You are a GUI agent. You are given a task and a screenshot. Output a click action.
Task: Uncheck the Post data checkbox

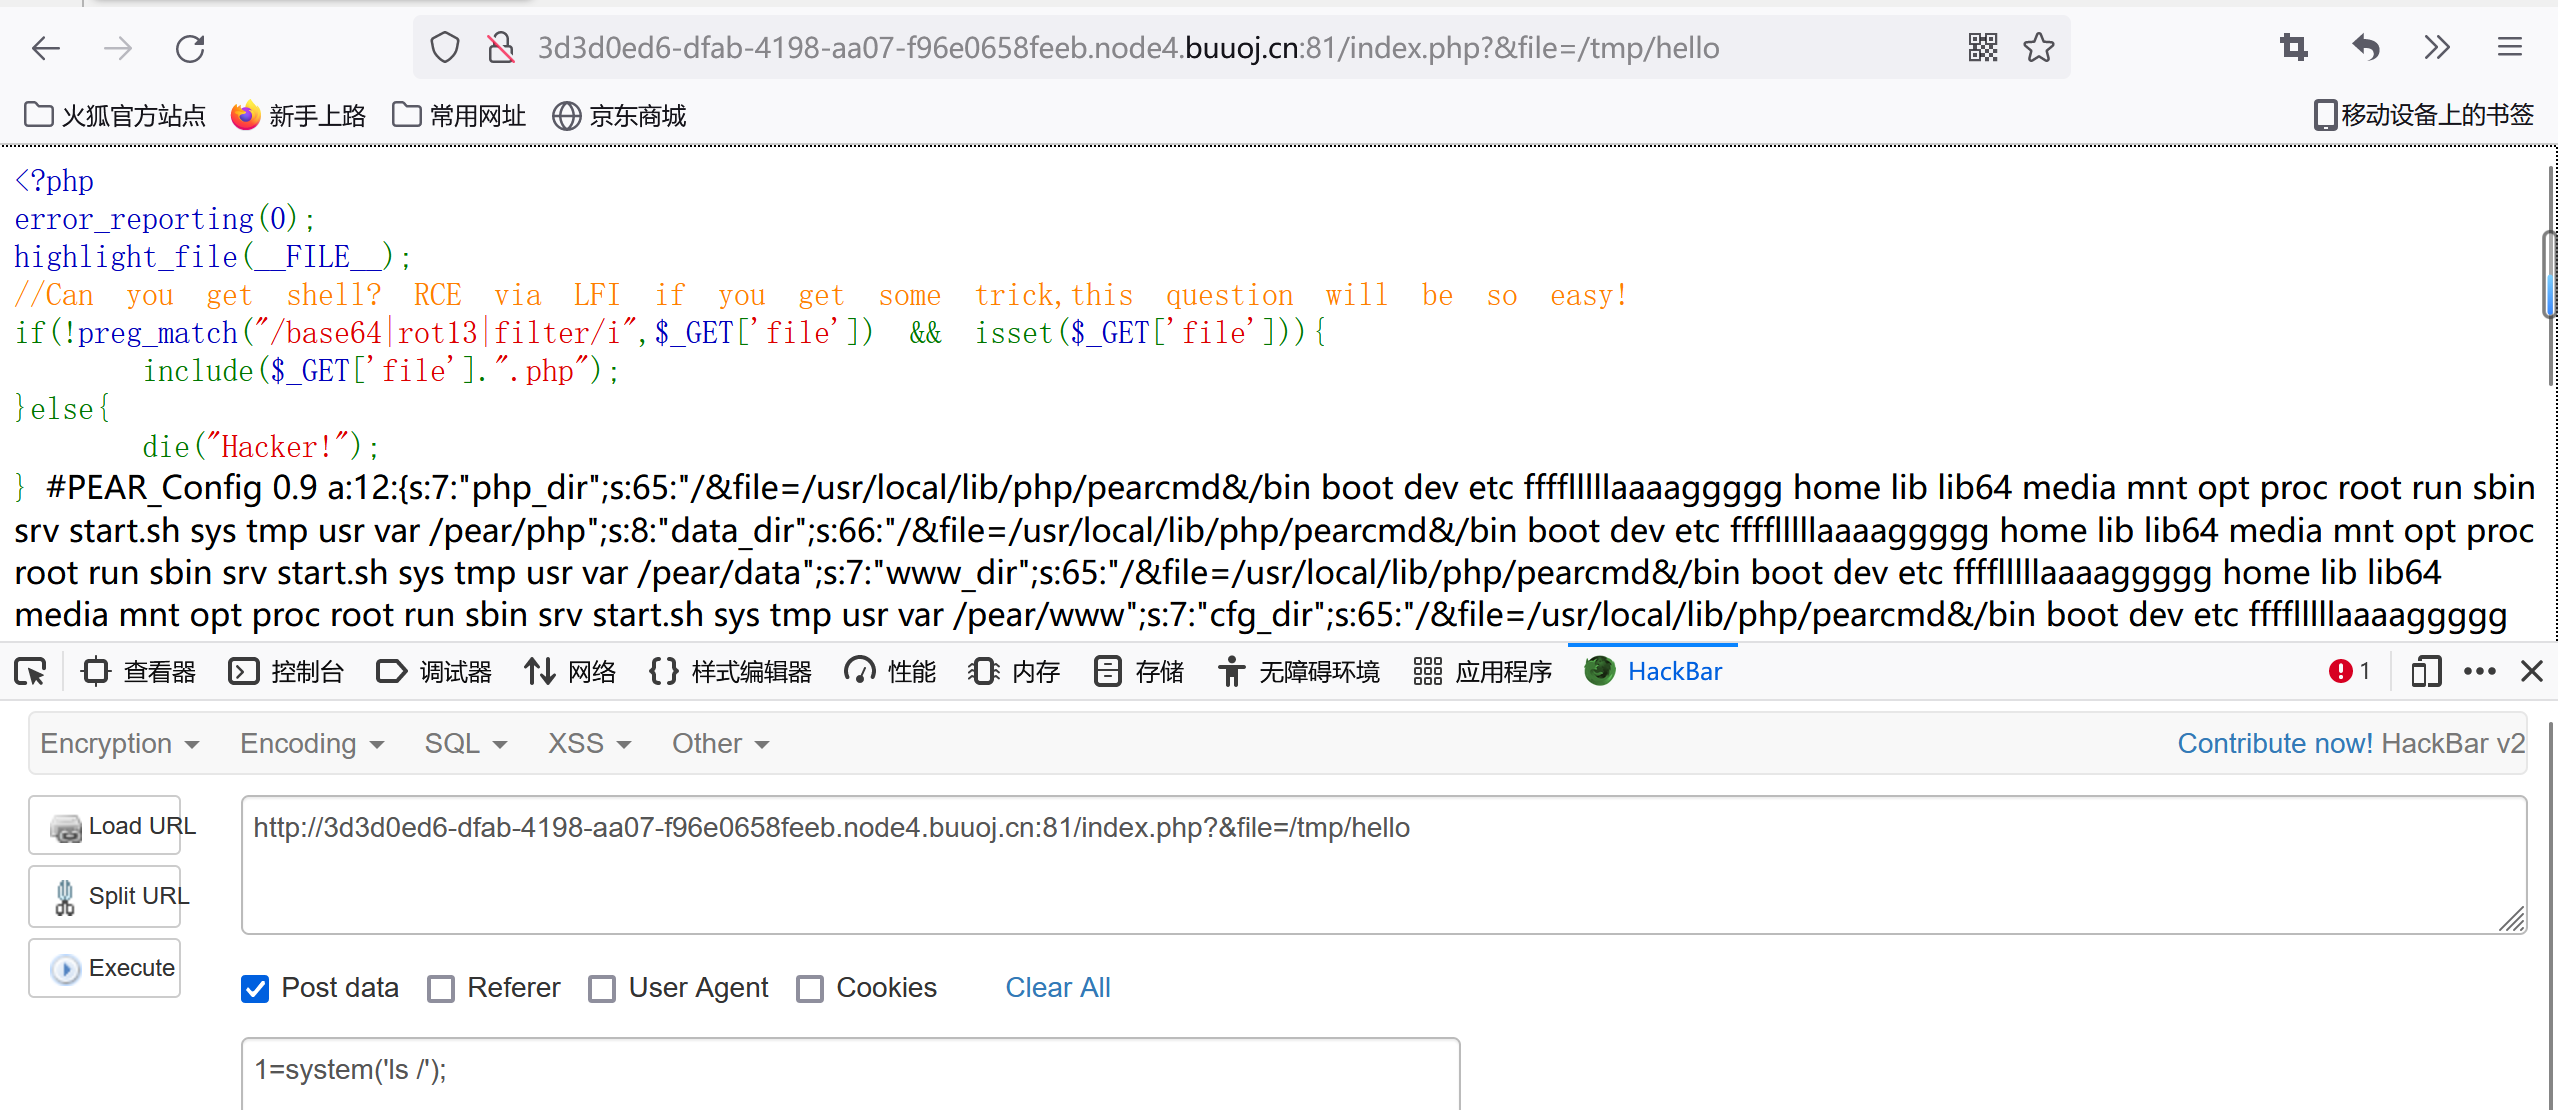(255, 989)
